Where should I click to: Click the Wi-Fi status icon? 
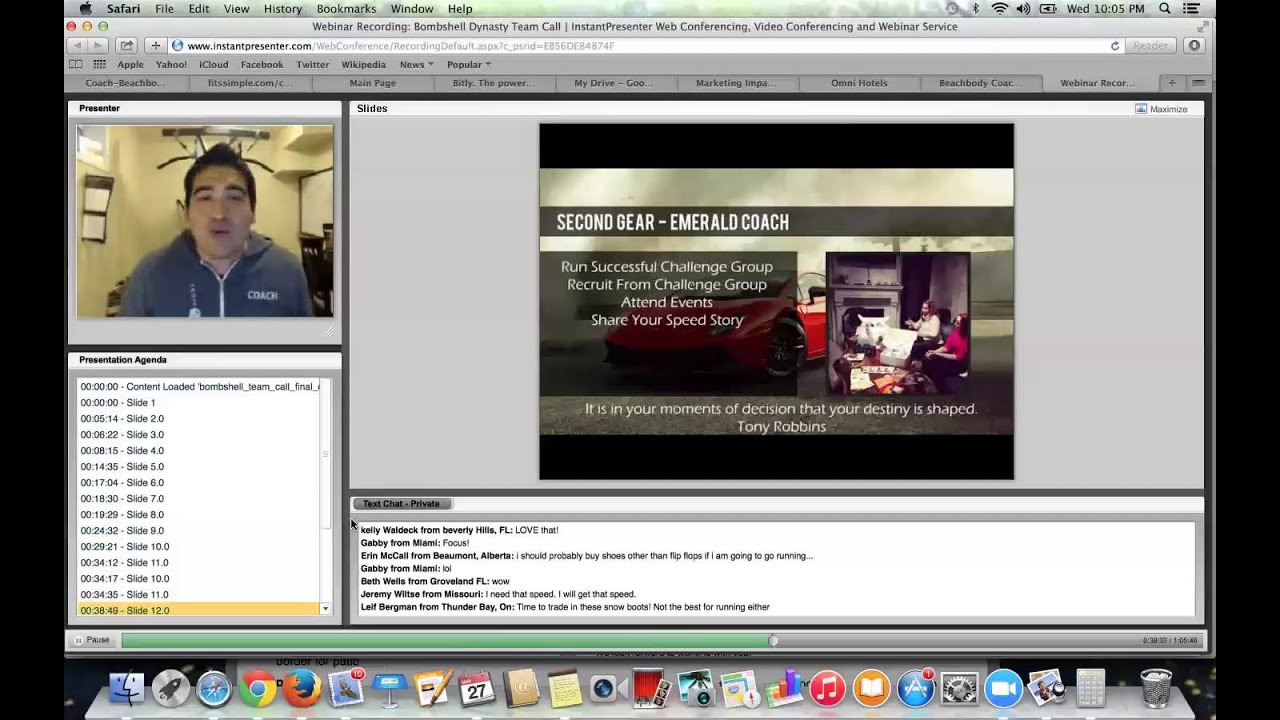click(x=1000, y=9)
